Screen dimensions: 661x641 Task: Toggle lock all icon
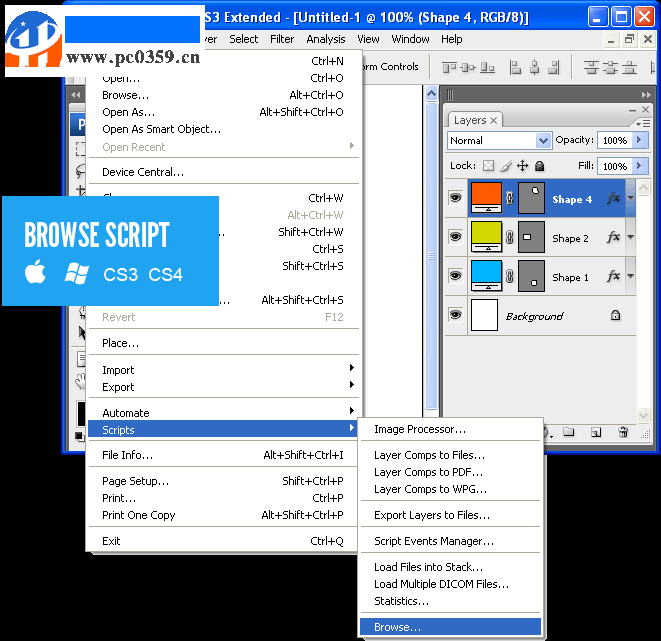[539, 166]
